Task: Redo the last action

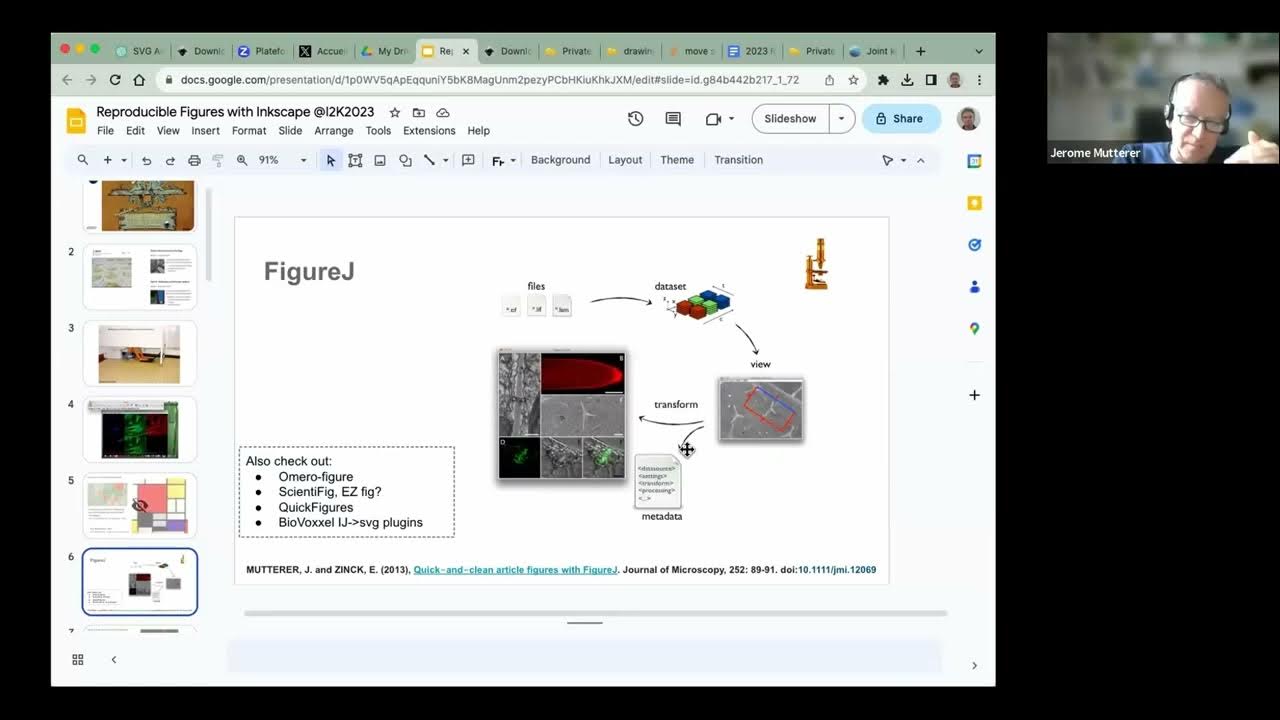Action: coord(170,160)
